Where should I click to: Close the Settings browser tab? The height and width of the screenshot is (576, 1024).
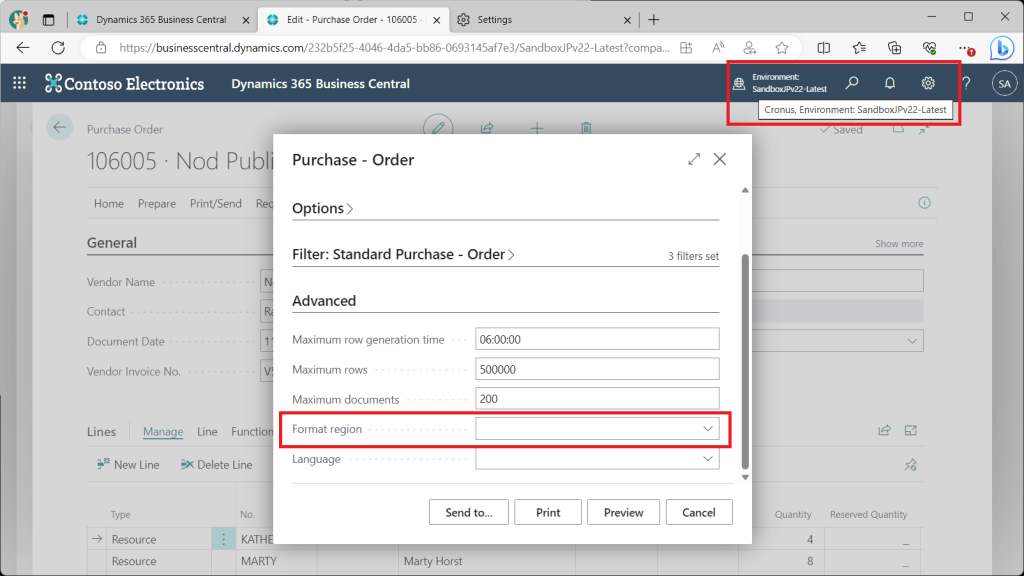coord(627,20)
